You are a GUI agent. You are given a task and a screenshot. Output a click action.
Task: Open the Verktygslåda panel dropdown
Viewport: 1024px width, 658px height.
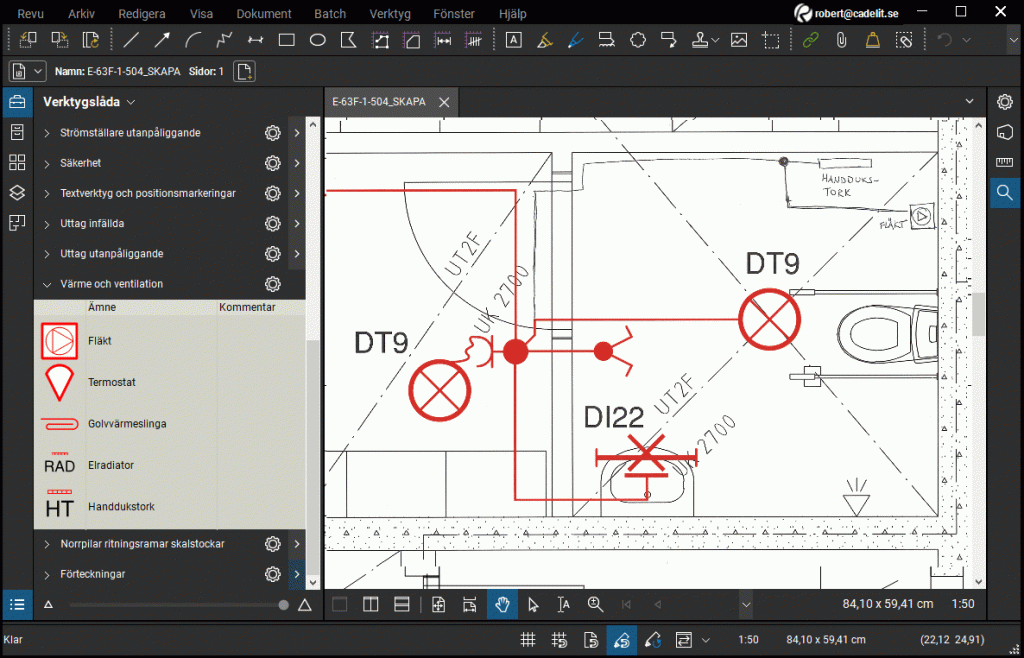coord(131,102)
